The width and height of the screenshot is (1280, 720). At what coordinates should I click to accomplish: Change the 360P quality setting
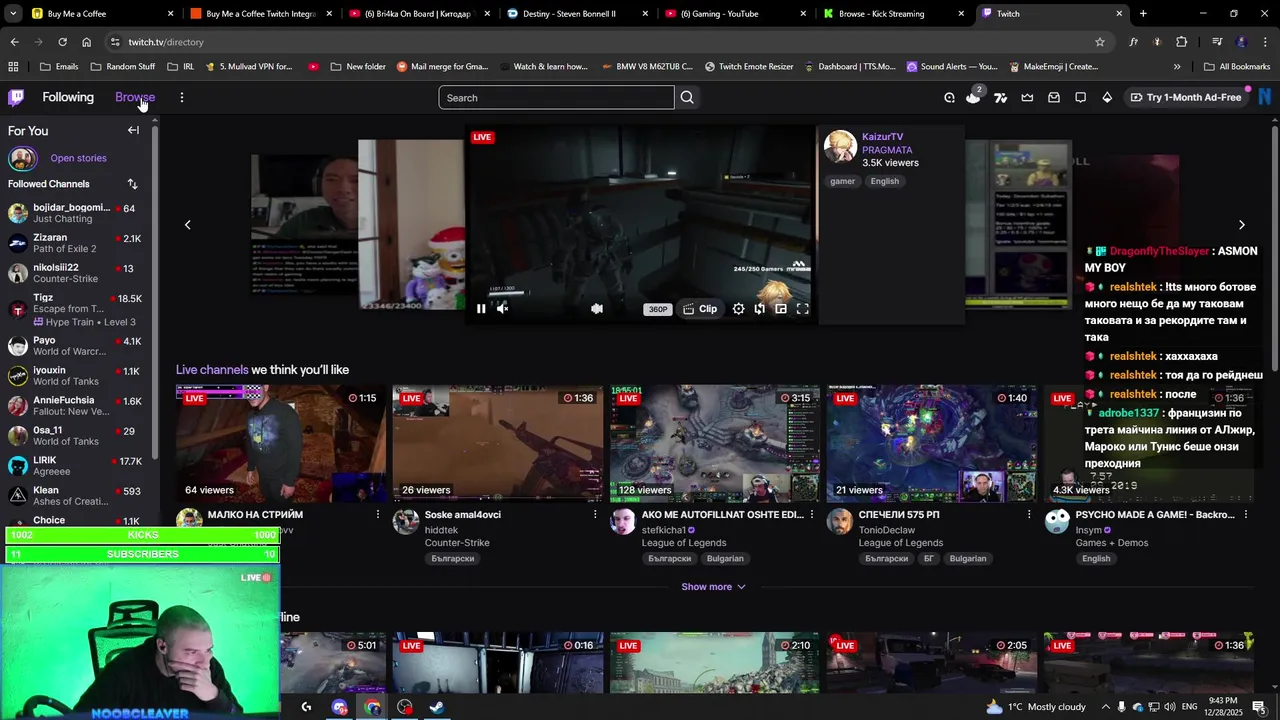[x=658, y=309]
